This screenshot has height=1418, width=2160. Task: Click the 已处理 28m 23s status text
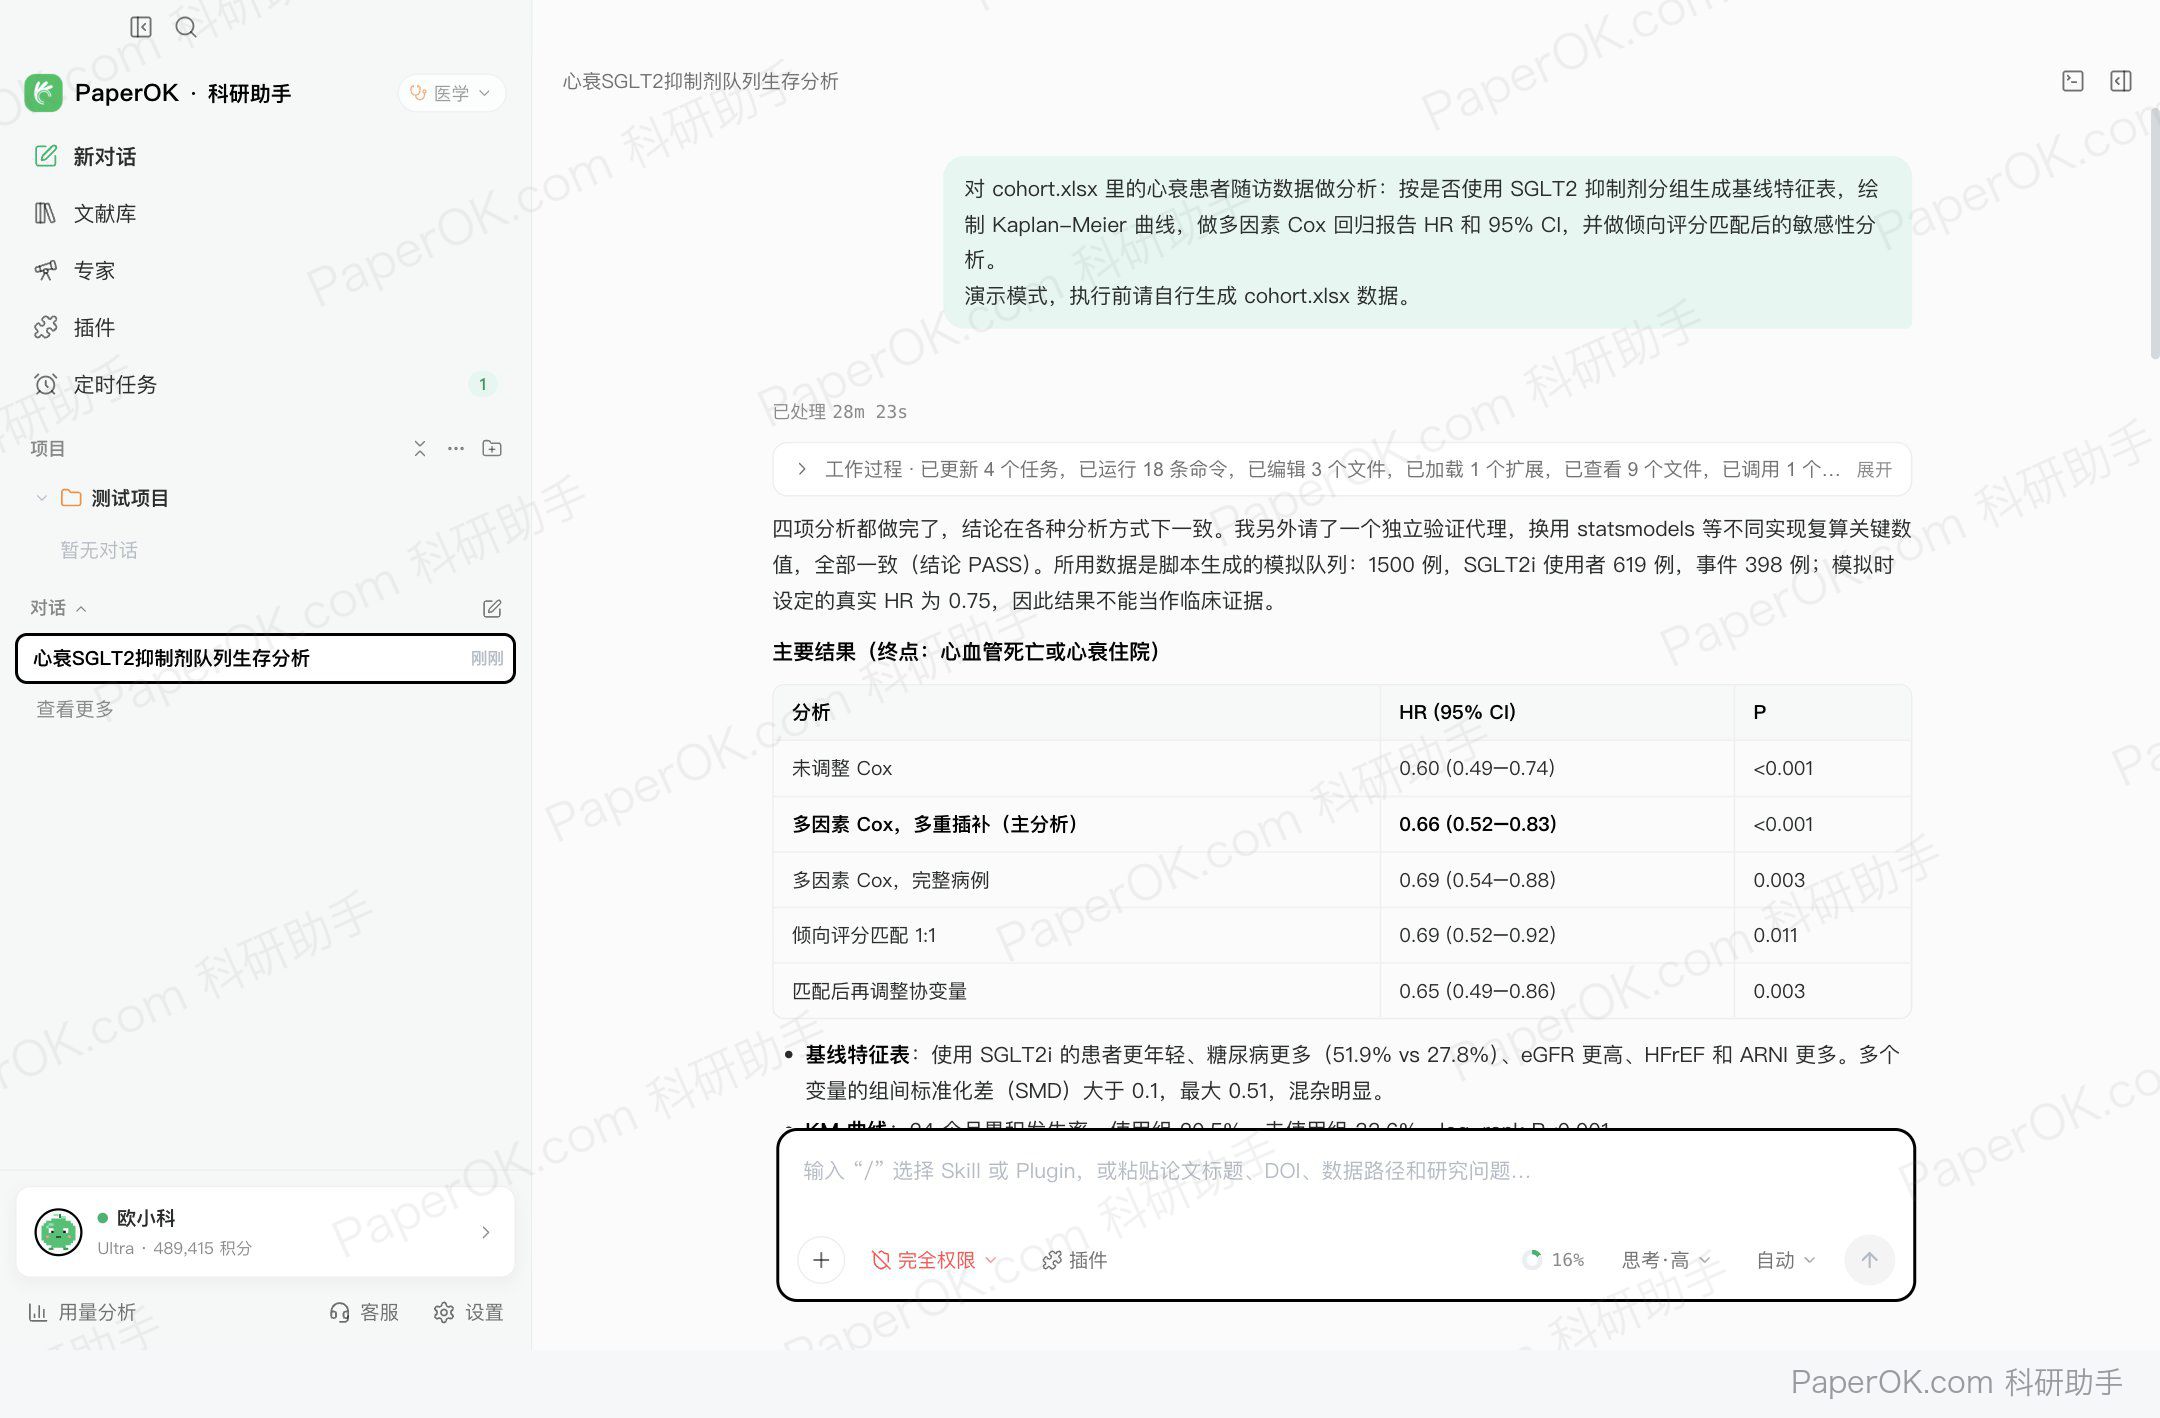tap(840, 412)
